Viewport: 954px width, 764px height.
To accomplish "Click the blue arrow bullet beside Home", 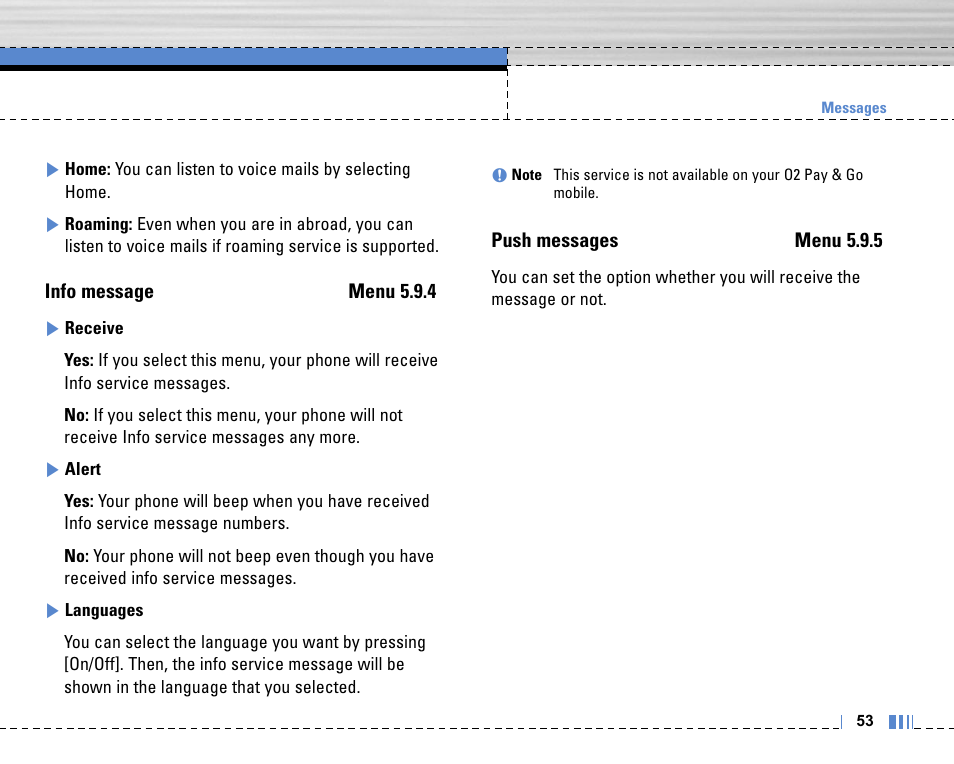I will 52,170.
